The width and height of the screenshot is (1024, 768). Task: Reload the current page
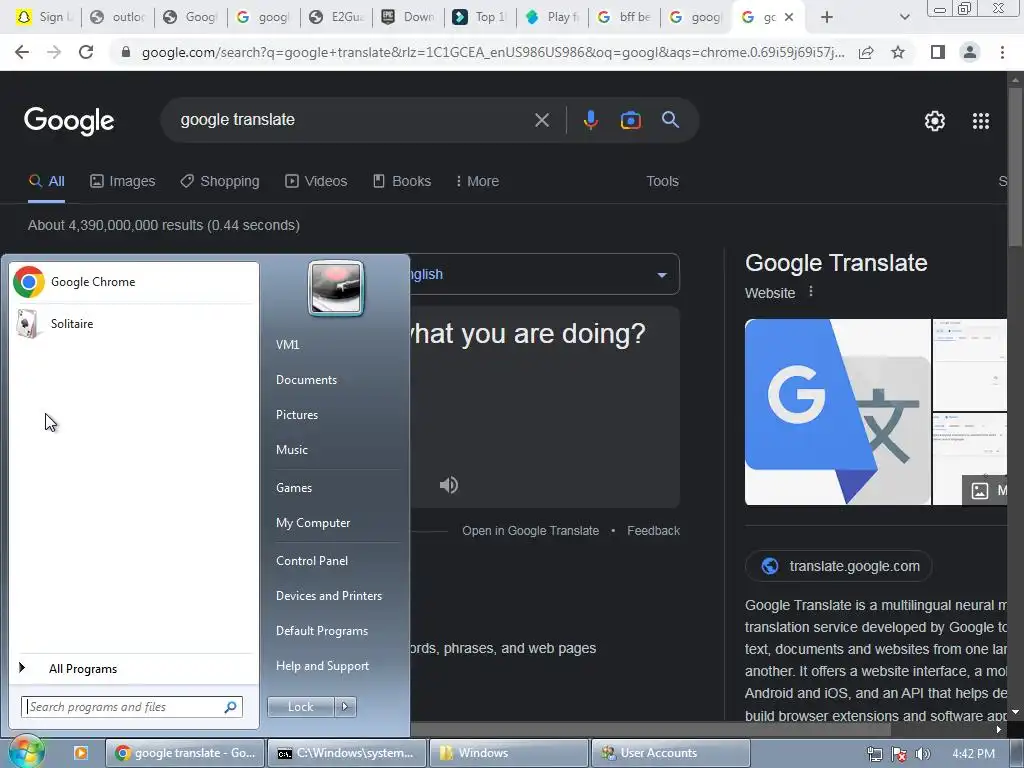tap(86, 52)
